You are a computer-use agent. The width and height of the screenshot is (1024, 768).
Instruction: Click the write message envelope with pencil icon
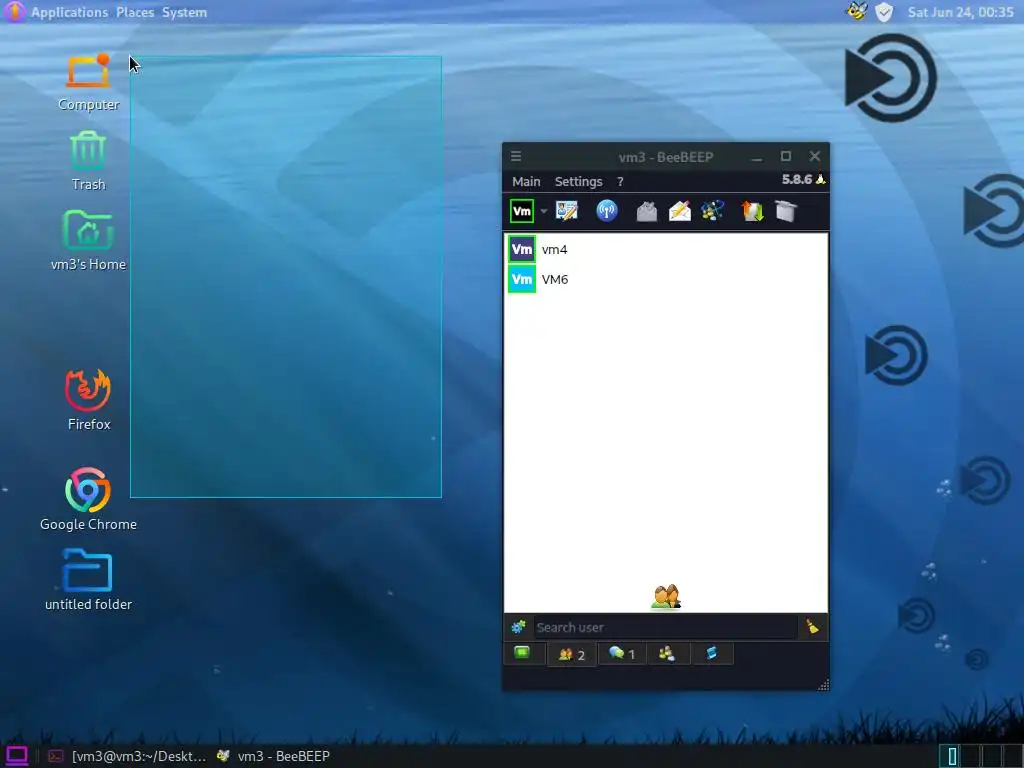[x=680, y=211]
